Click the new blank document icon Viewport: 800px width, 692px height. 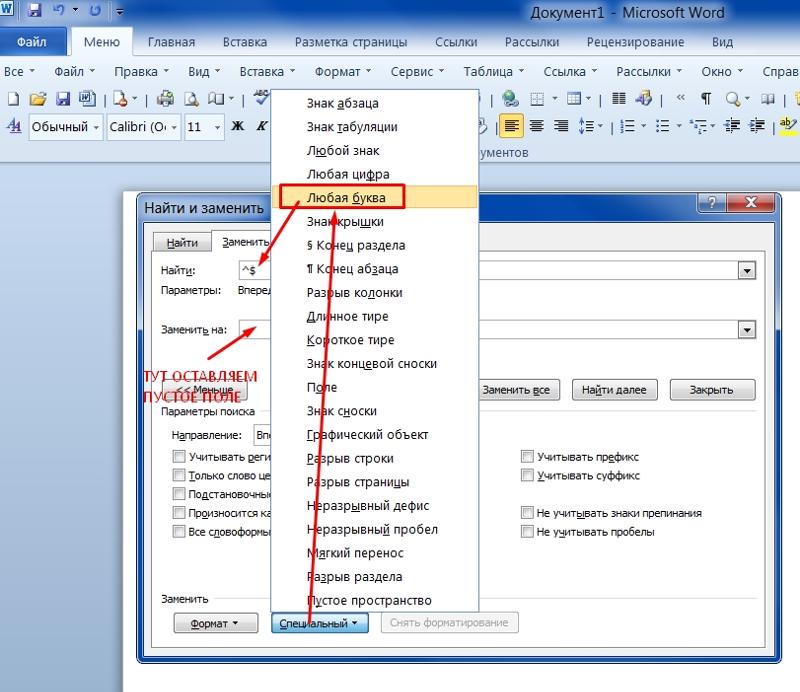(14, 98)
